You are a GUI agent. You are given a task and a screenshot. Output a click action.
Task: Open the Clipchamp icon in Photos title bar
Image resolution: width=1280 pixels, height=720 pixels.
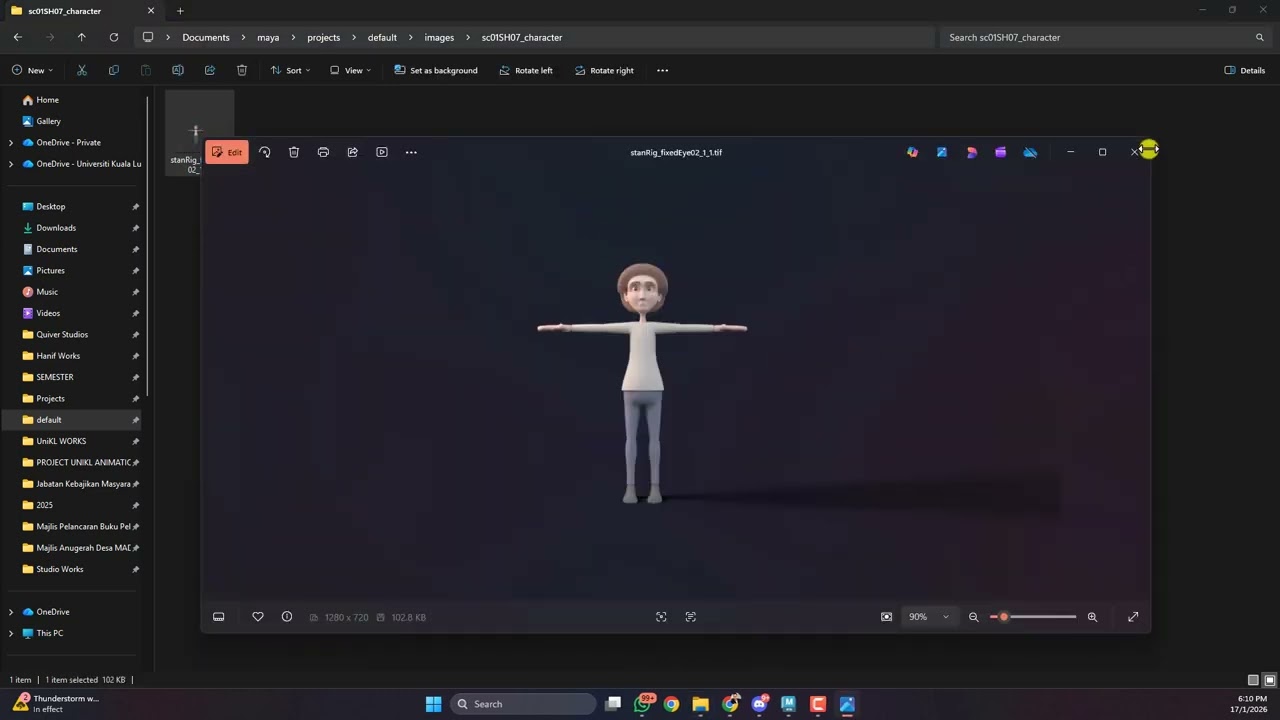pos(1001,152)
